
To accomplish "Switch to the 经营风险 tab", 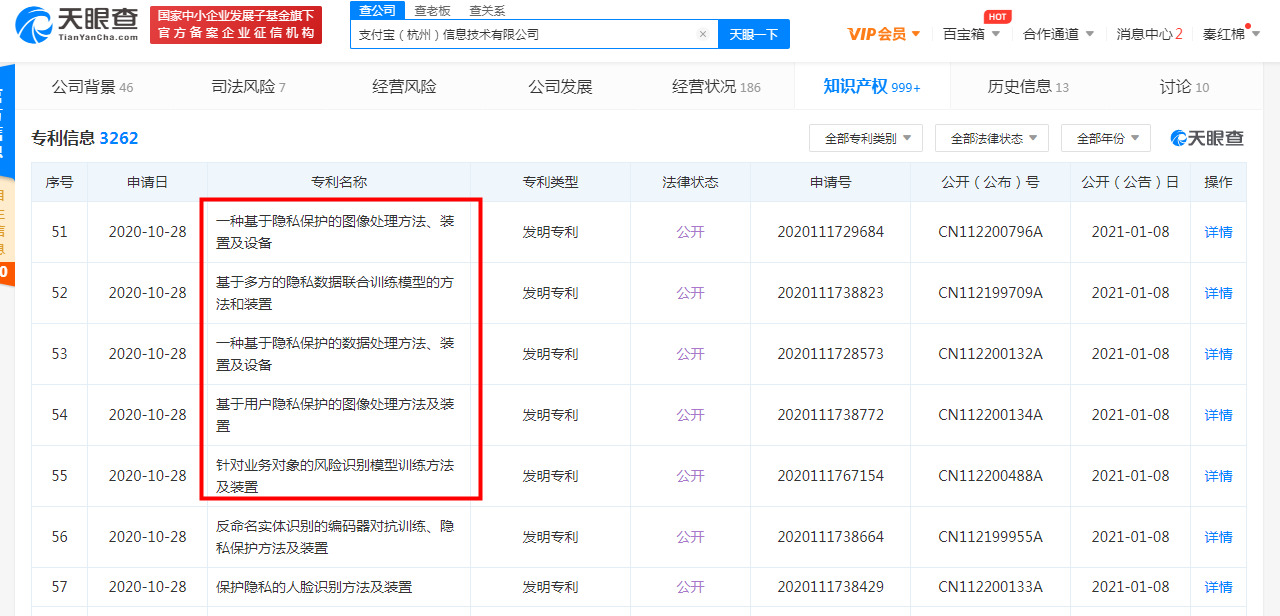I will click(404, 87).
